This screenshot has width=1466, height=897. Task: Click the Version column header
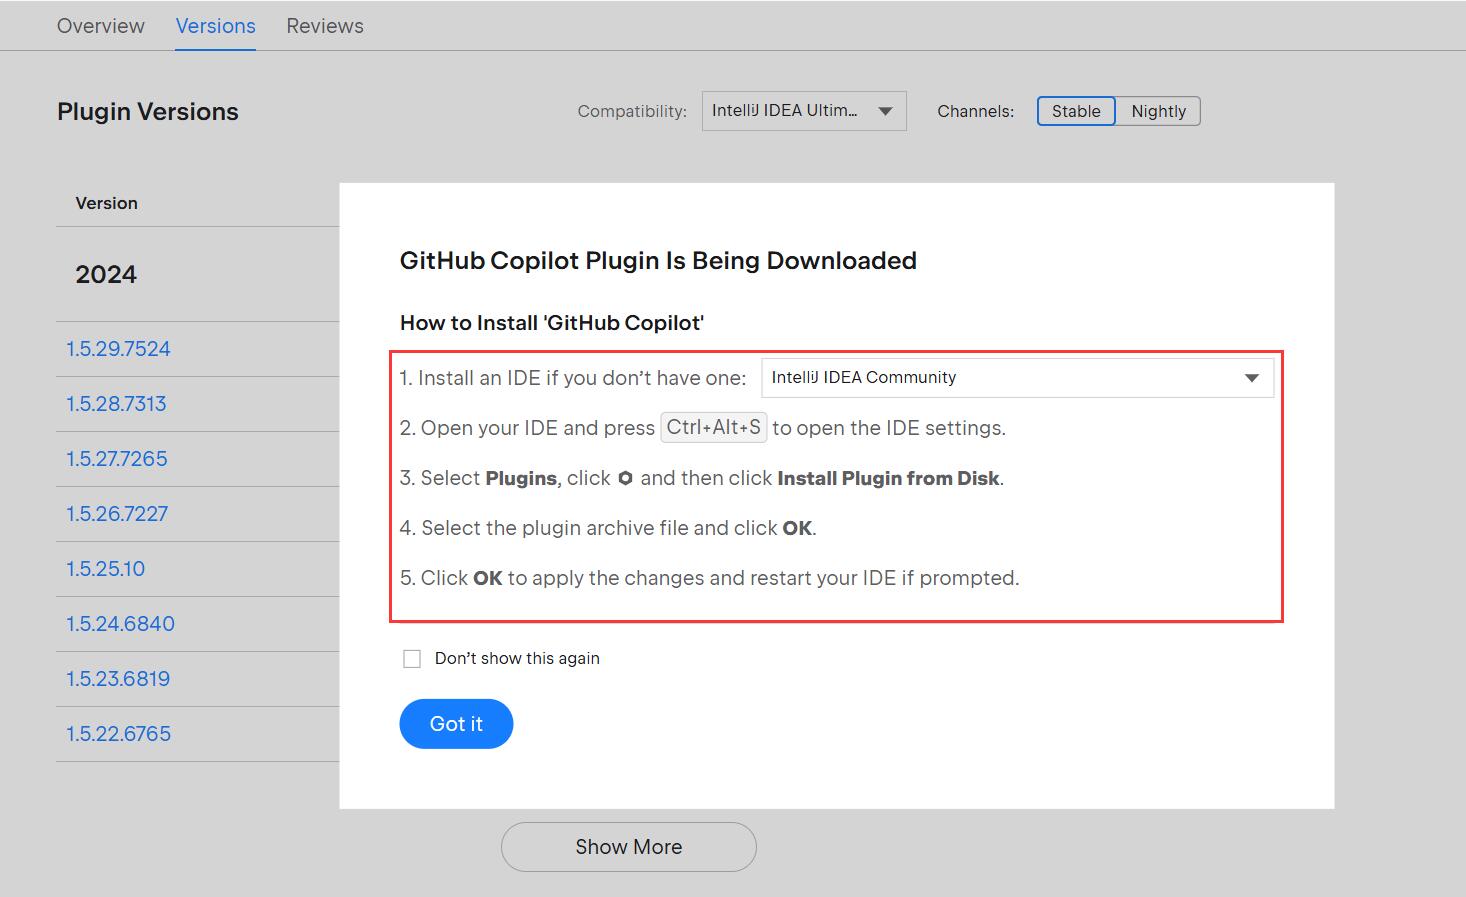107,203
